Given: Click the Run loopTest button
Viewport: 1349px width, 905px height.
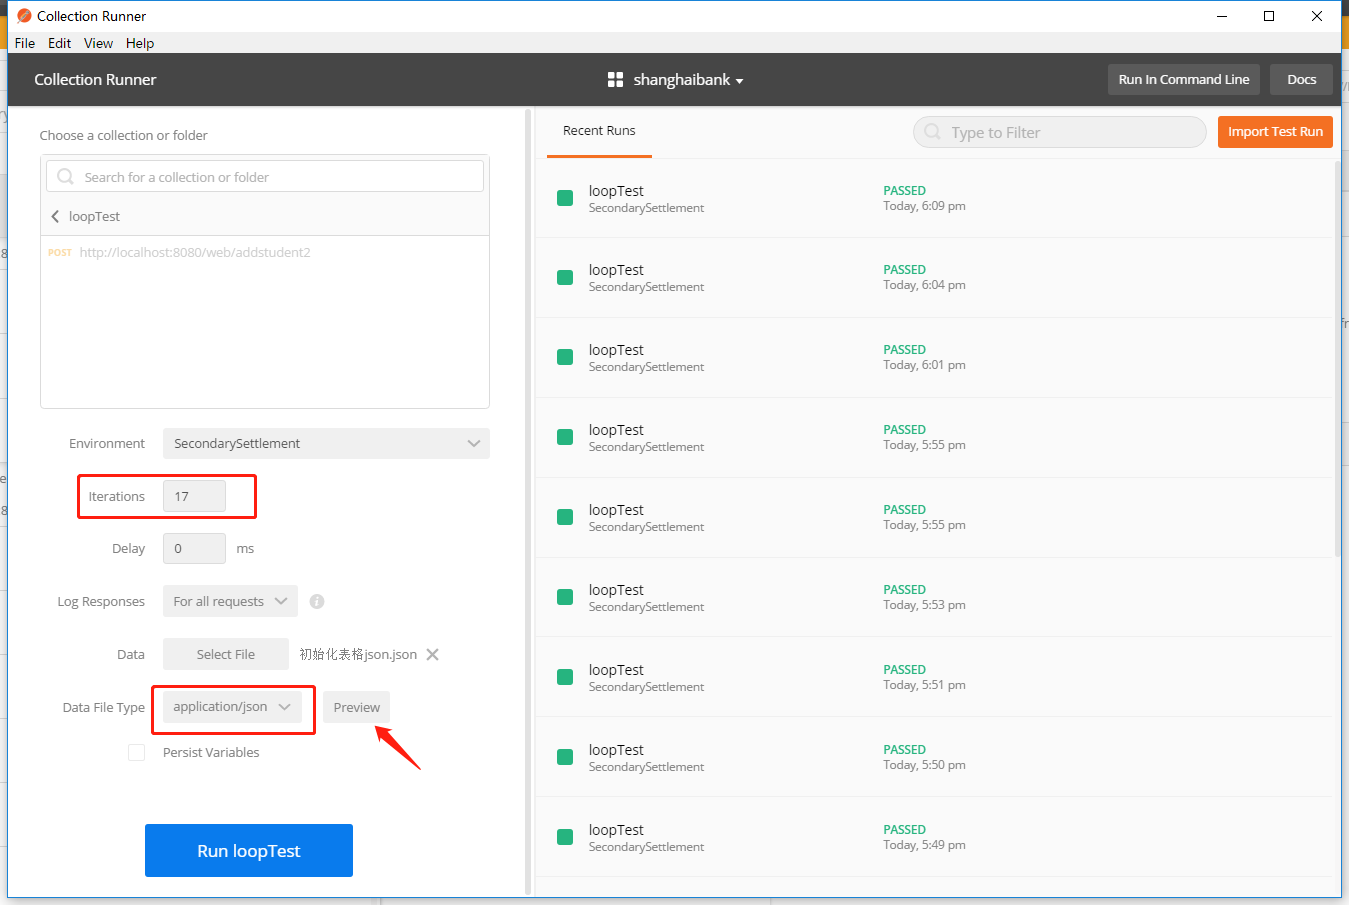Looking at the screenshot, I should 248,850.
